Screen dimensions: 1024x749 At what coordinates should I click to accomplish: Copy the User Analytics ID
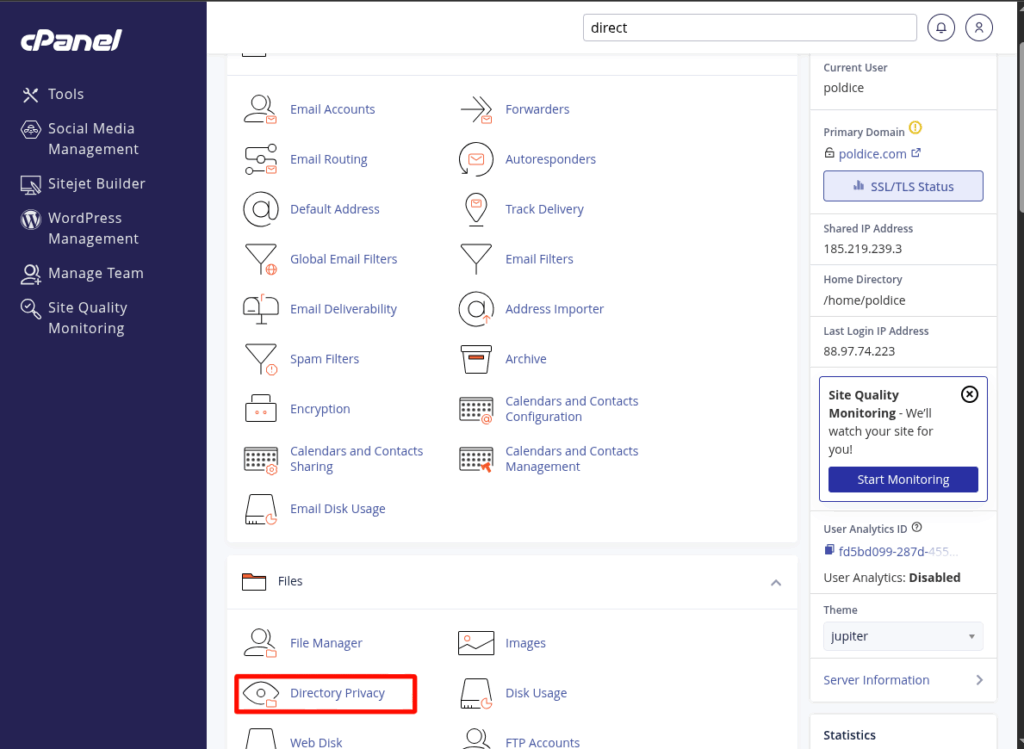pyautogui.click(x=830, y=551)
